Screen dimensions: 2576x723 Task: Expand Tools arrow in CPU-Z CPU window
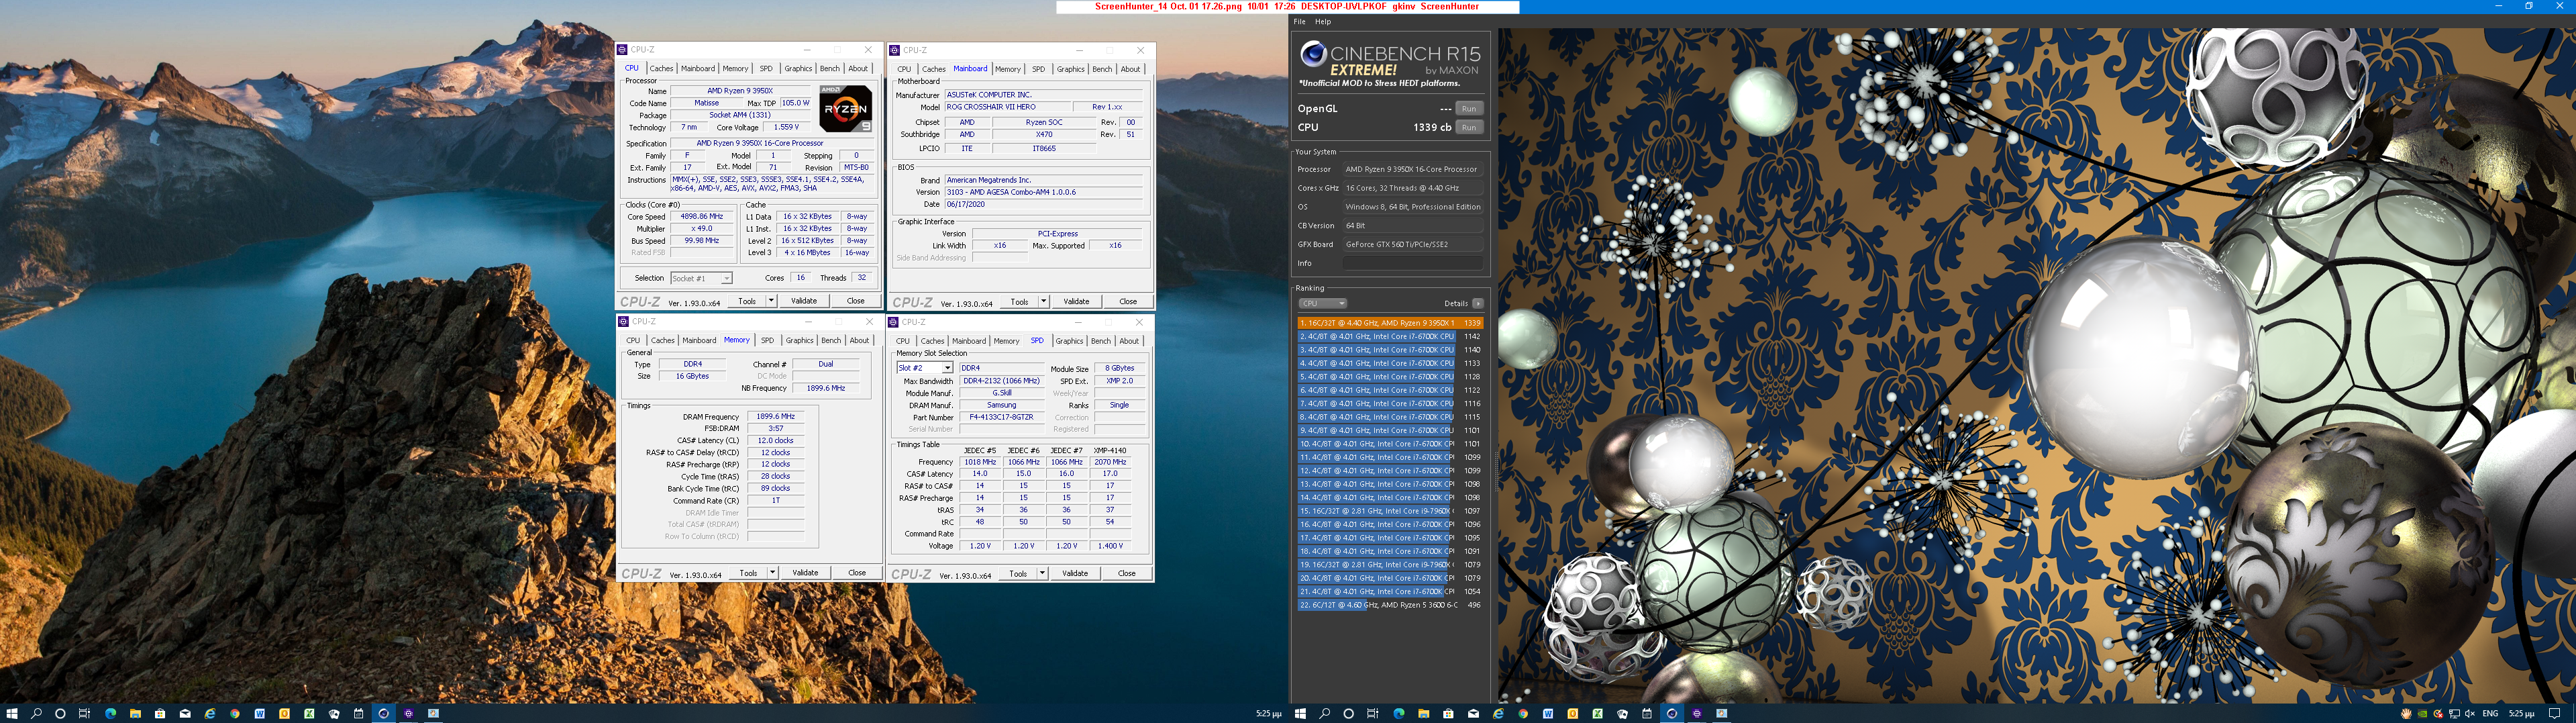771,301
